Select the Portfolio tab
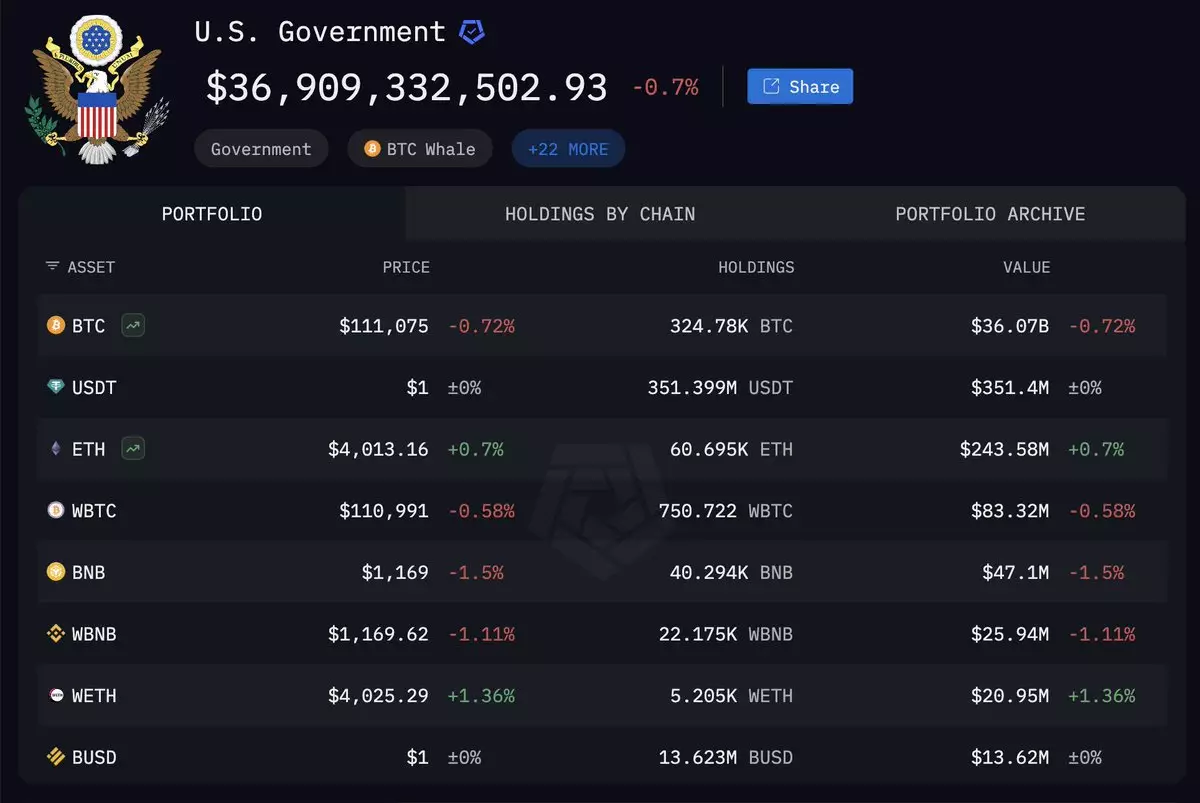The image size is (1200, 803). coord(212,214)
